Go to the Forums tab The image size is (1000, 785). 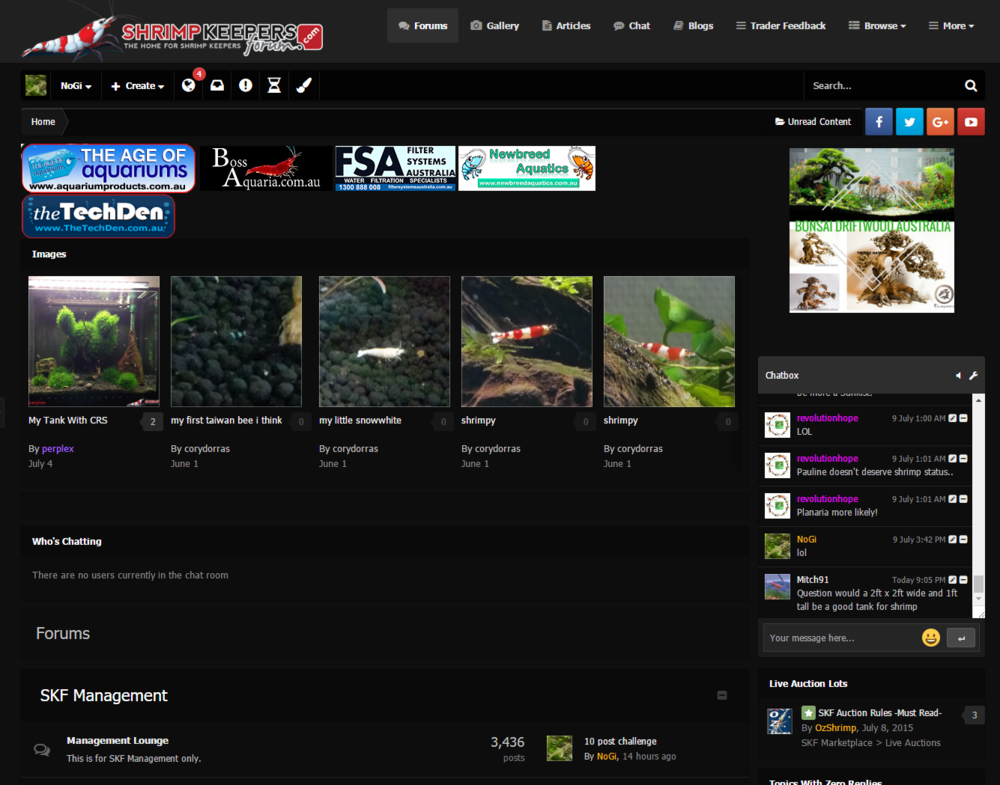[423, 26]
